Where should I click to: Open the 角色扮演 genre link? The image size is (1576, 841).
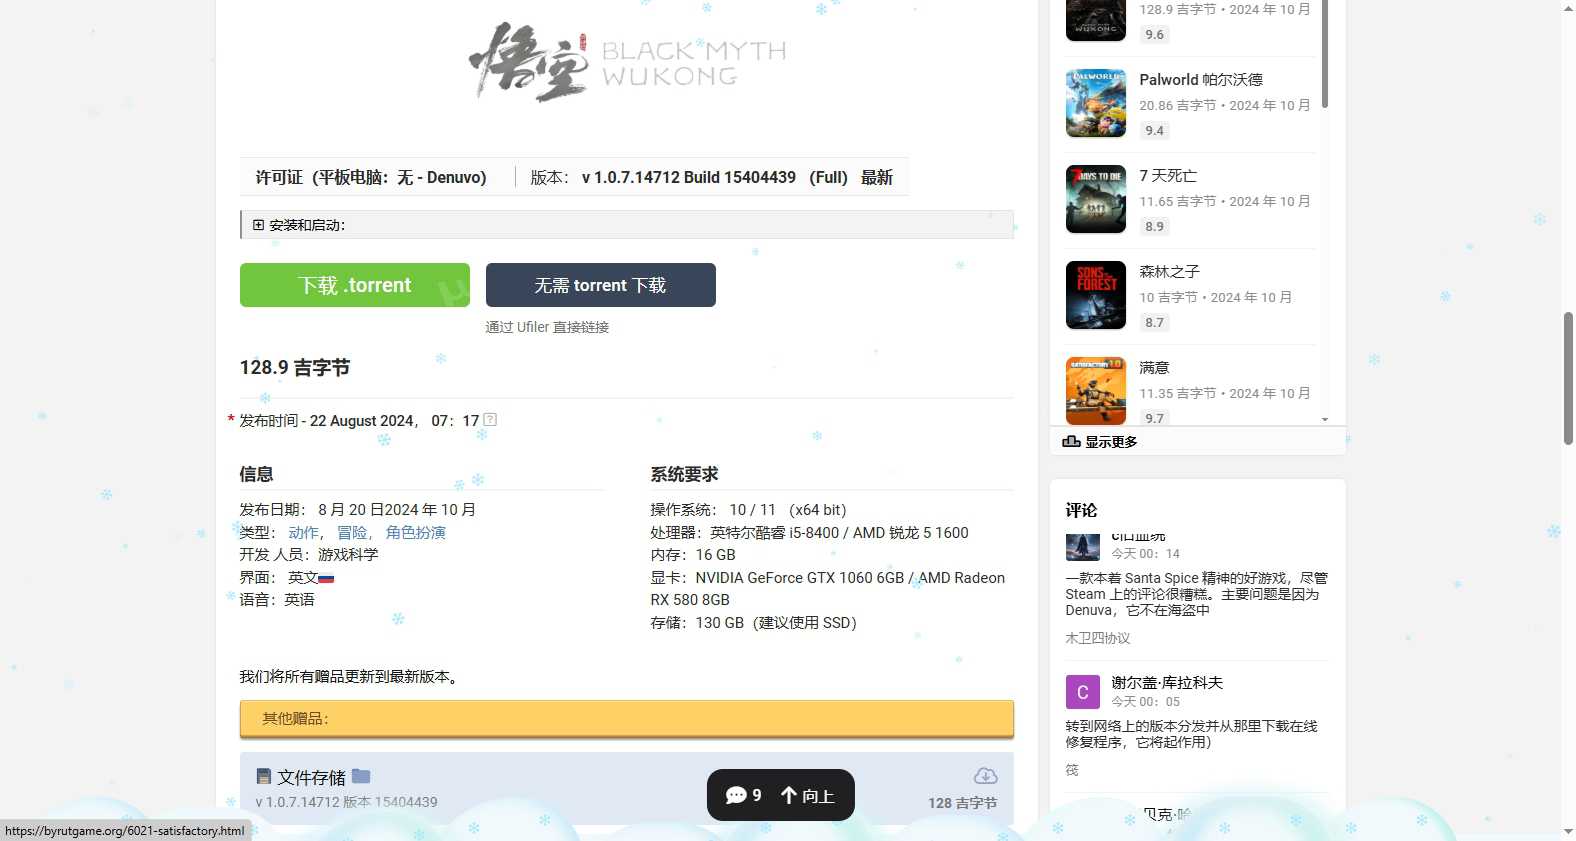pos(416,533)
